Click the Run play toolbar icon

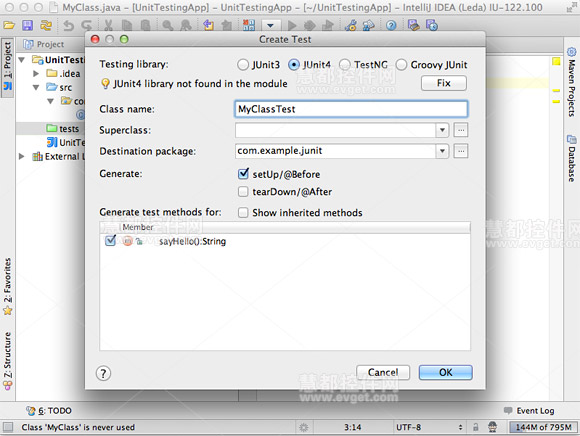tap(292, 25)
